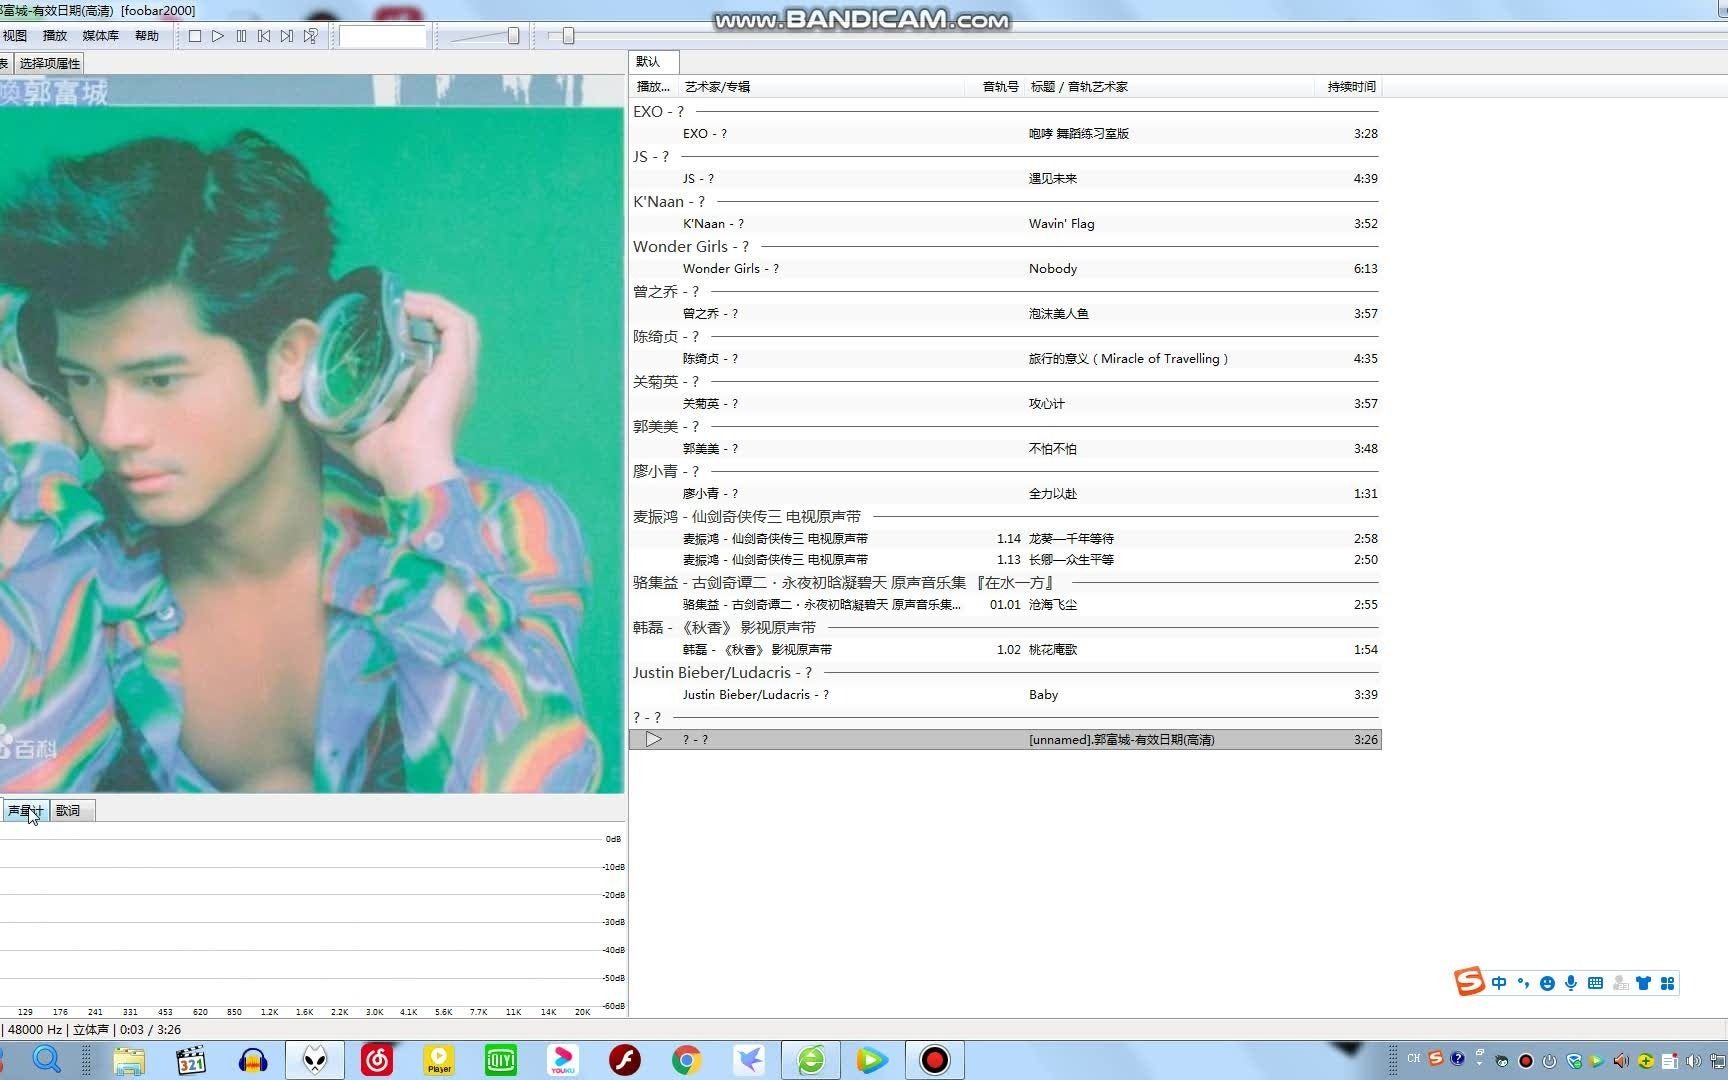The image size is (1728, 1080).
Task: Open the 视图 menu
Action: [14, 36]
